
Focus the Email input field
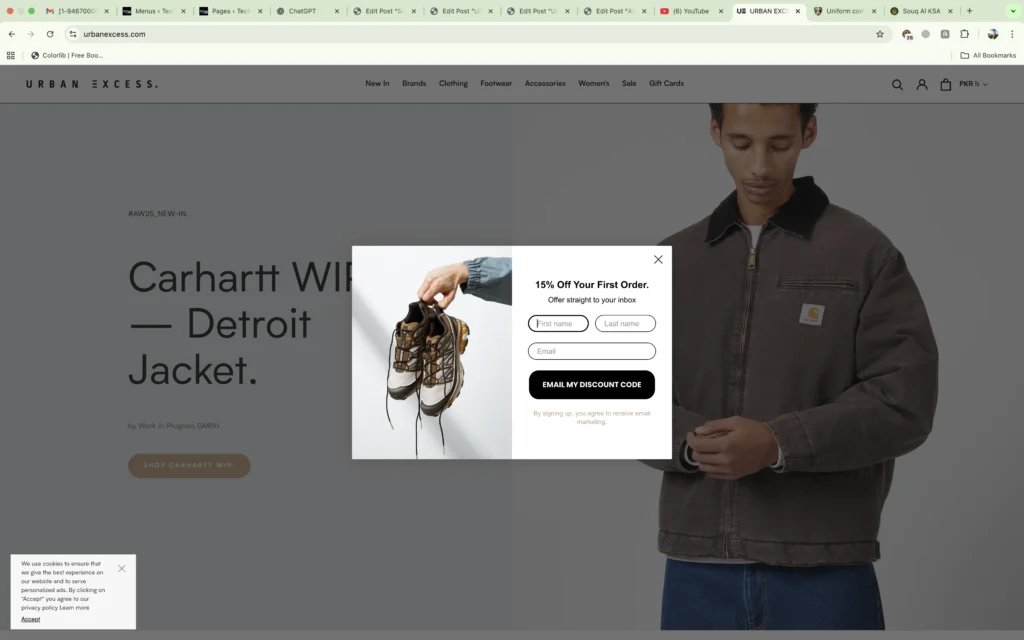[x=592, y=351]
